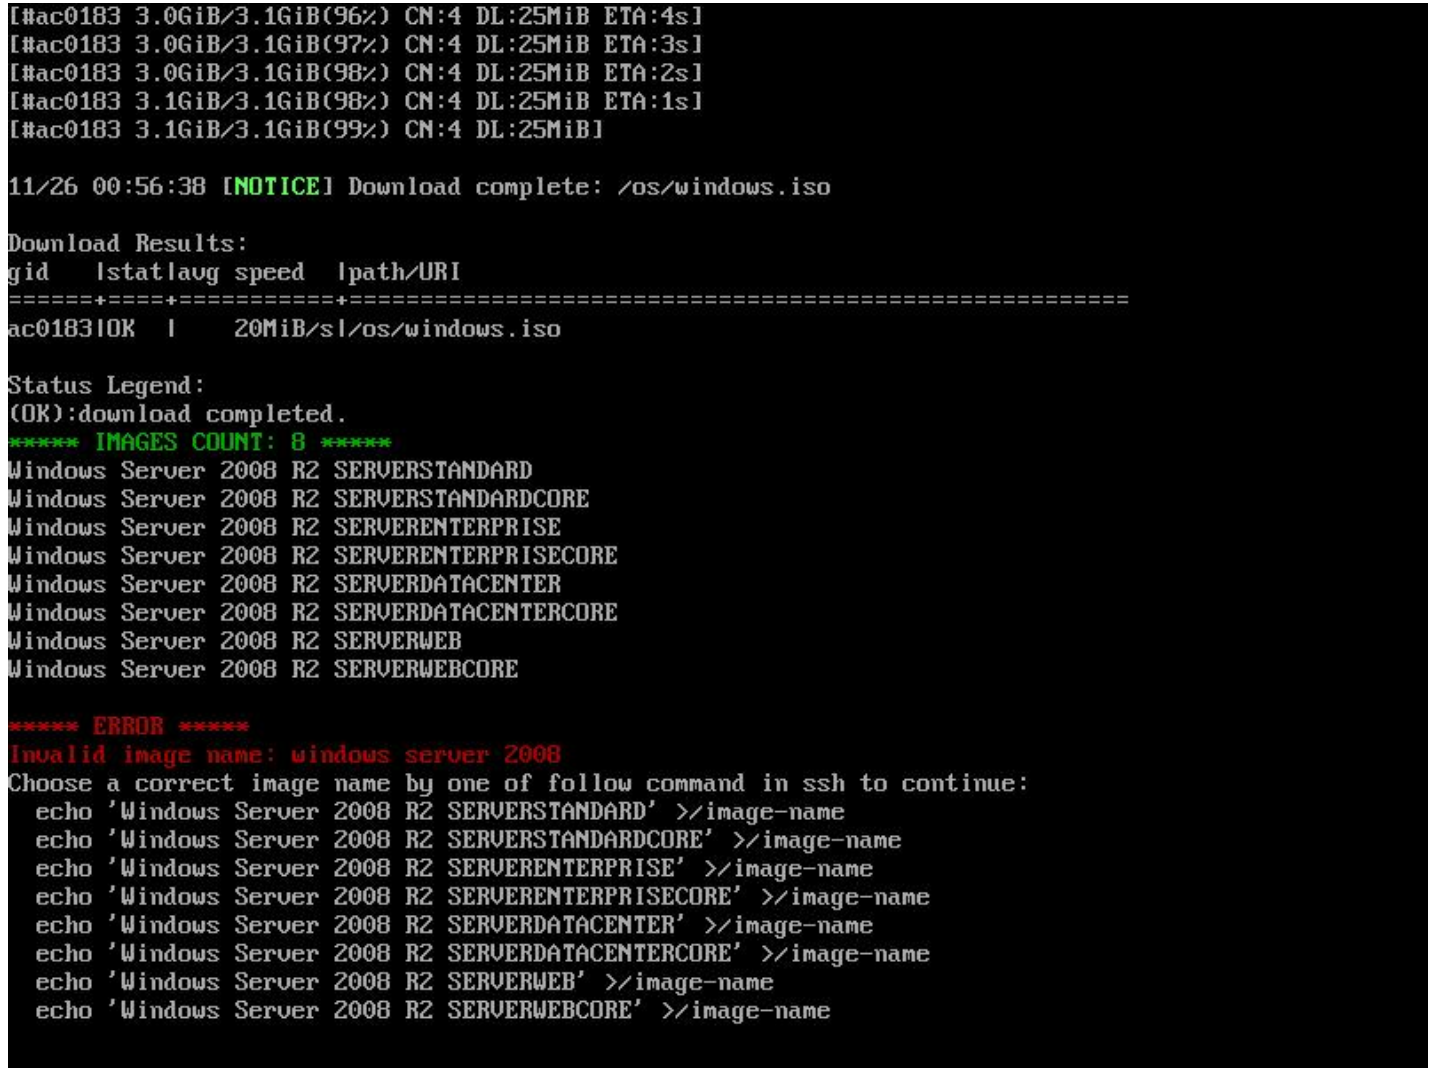Select the echo command for SERVERDATACENTER

(454, 925)
